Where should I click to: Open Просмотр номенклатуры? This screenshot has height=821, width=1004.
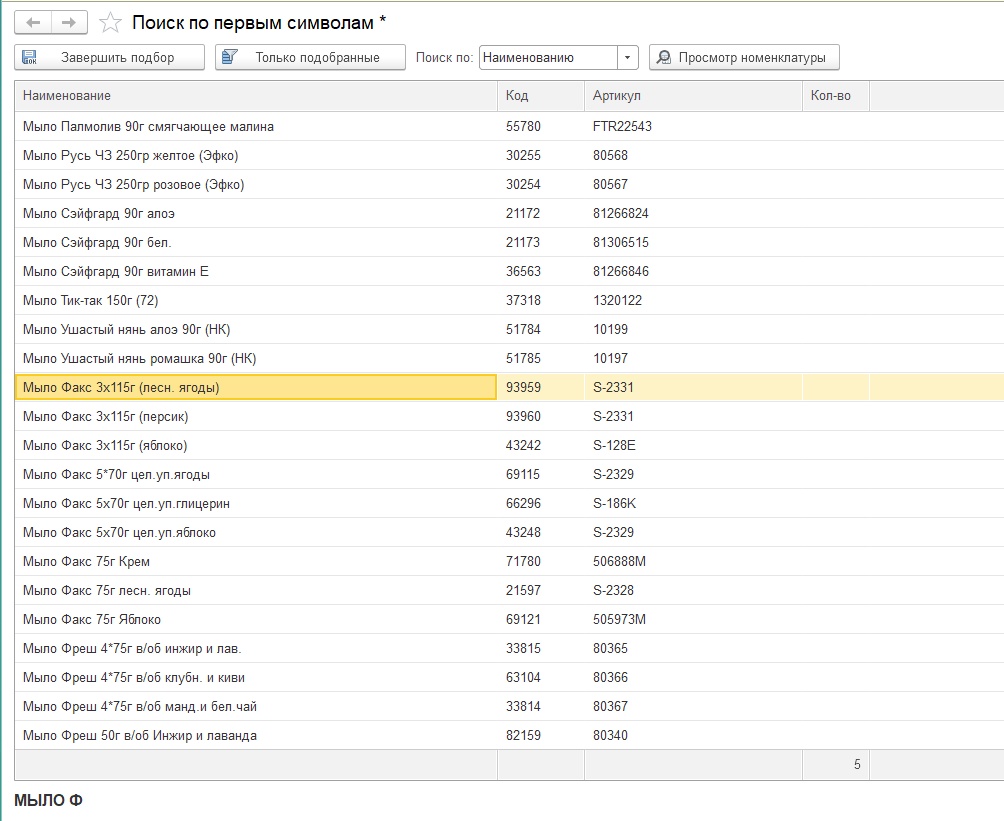(x=744, y=57)
